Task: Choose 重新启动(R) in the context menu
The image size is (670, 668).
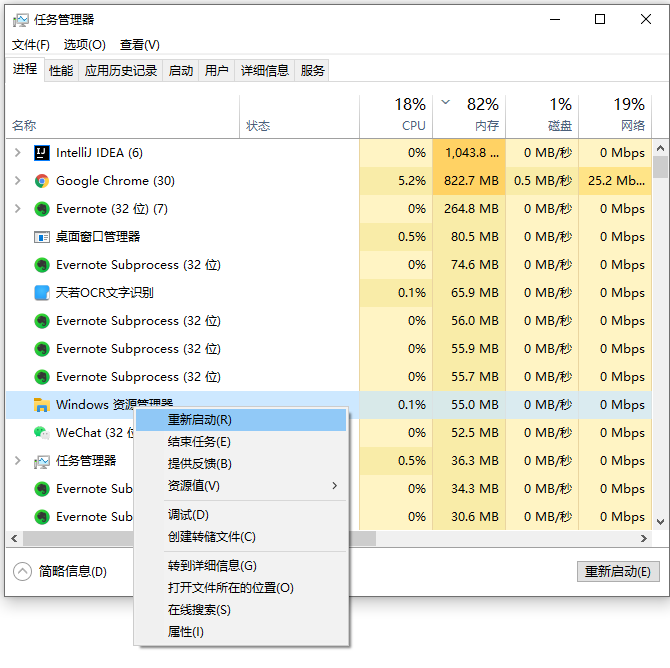Action: [241, 420]
